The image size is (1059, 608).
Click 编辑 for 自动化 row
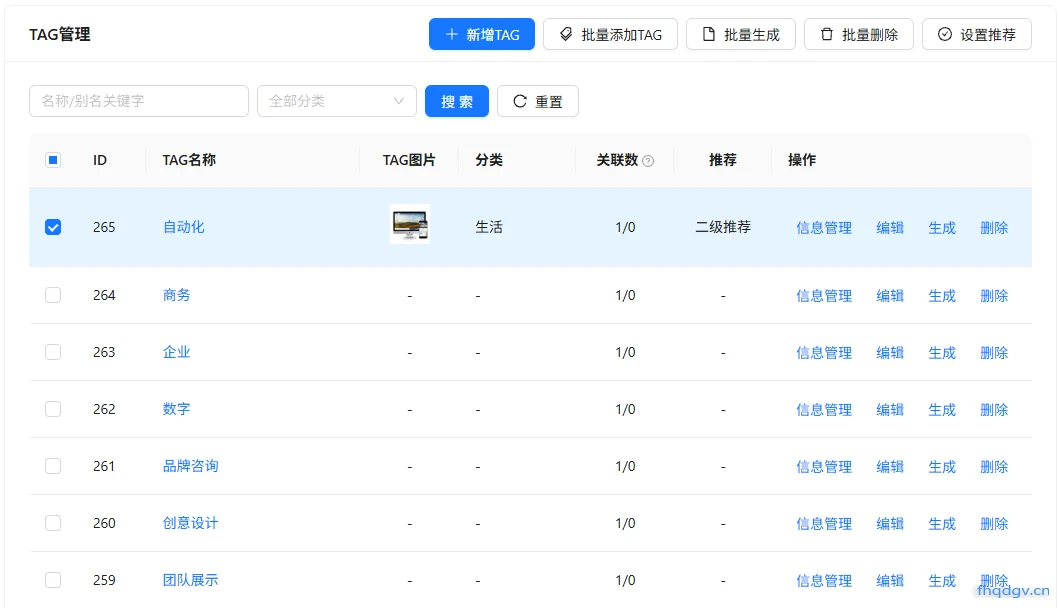pos(890,228)
